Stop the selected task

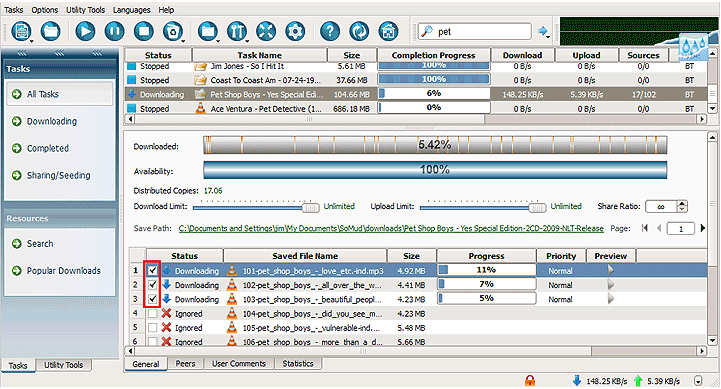click(144, 31)
